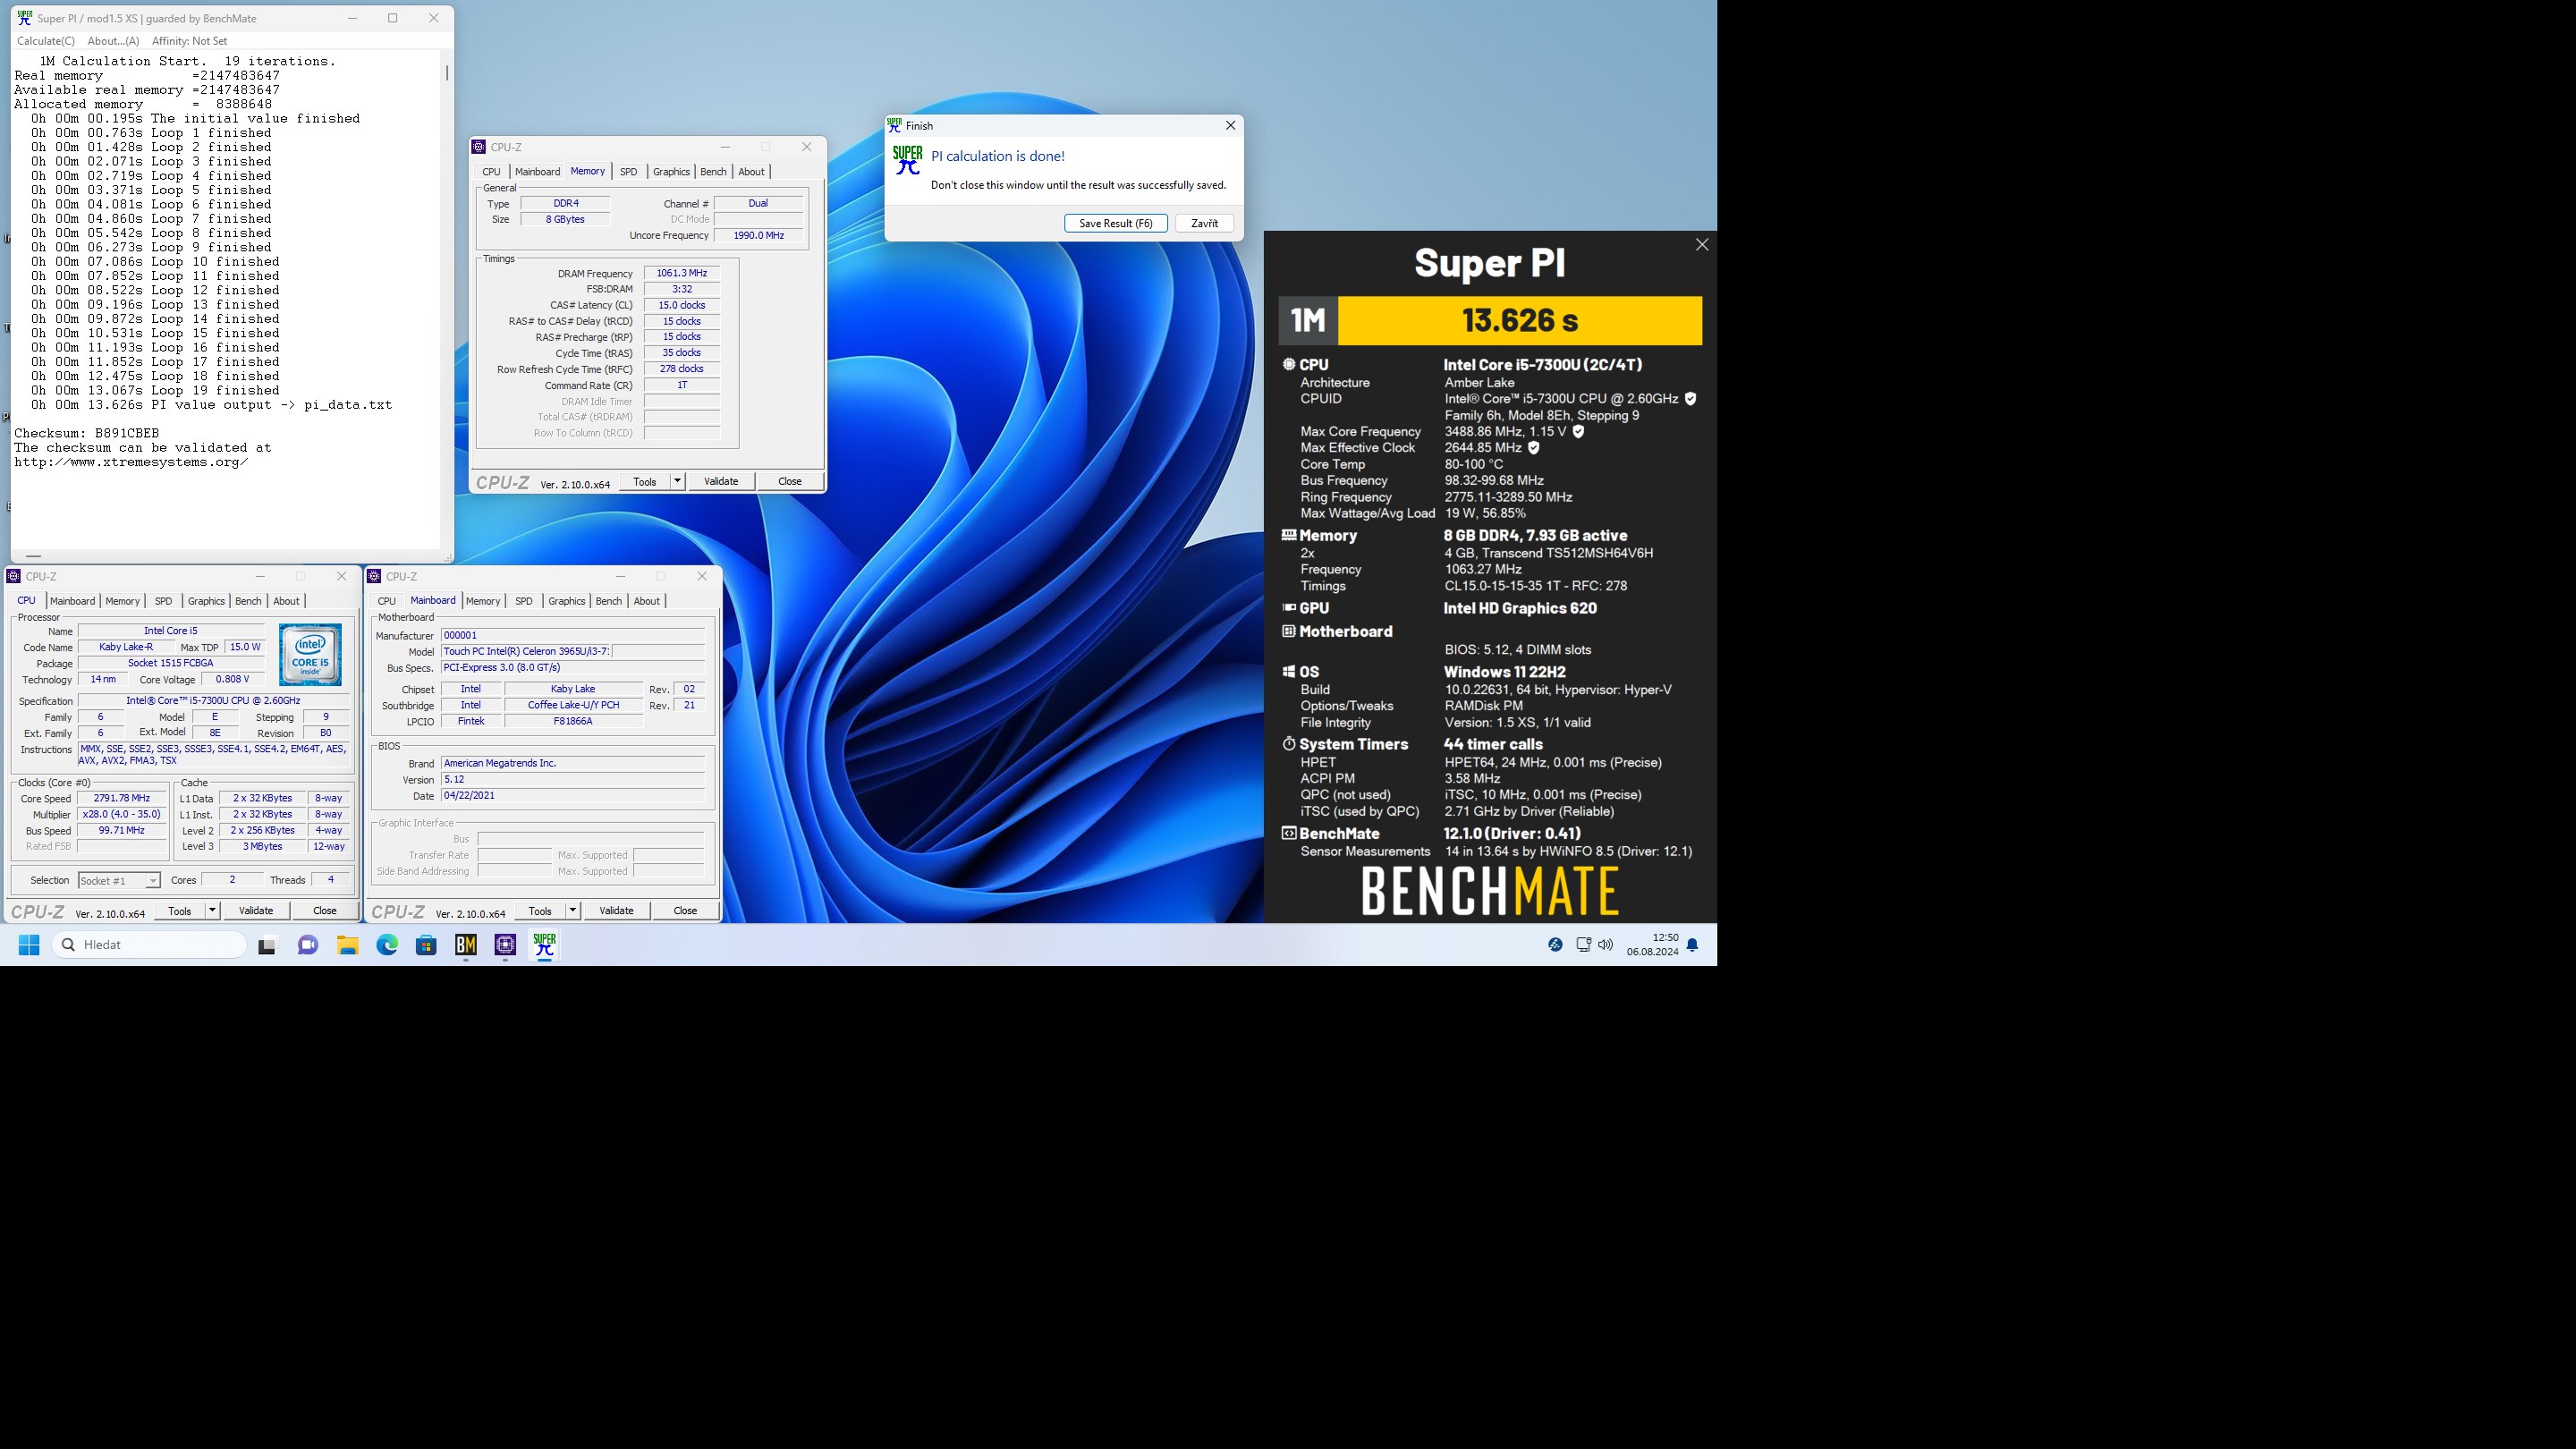Click LPCIO value F81866A
The image size is (2576, 1449).
pyautogui.click(x=573, y=721)
